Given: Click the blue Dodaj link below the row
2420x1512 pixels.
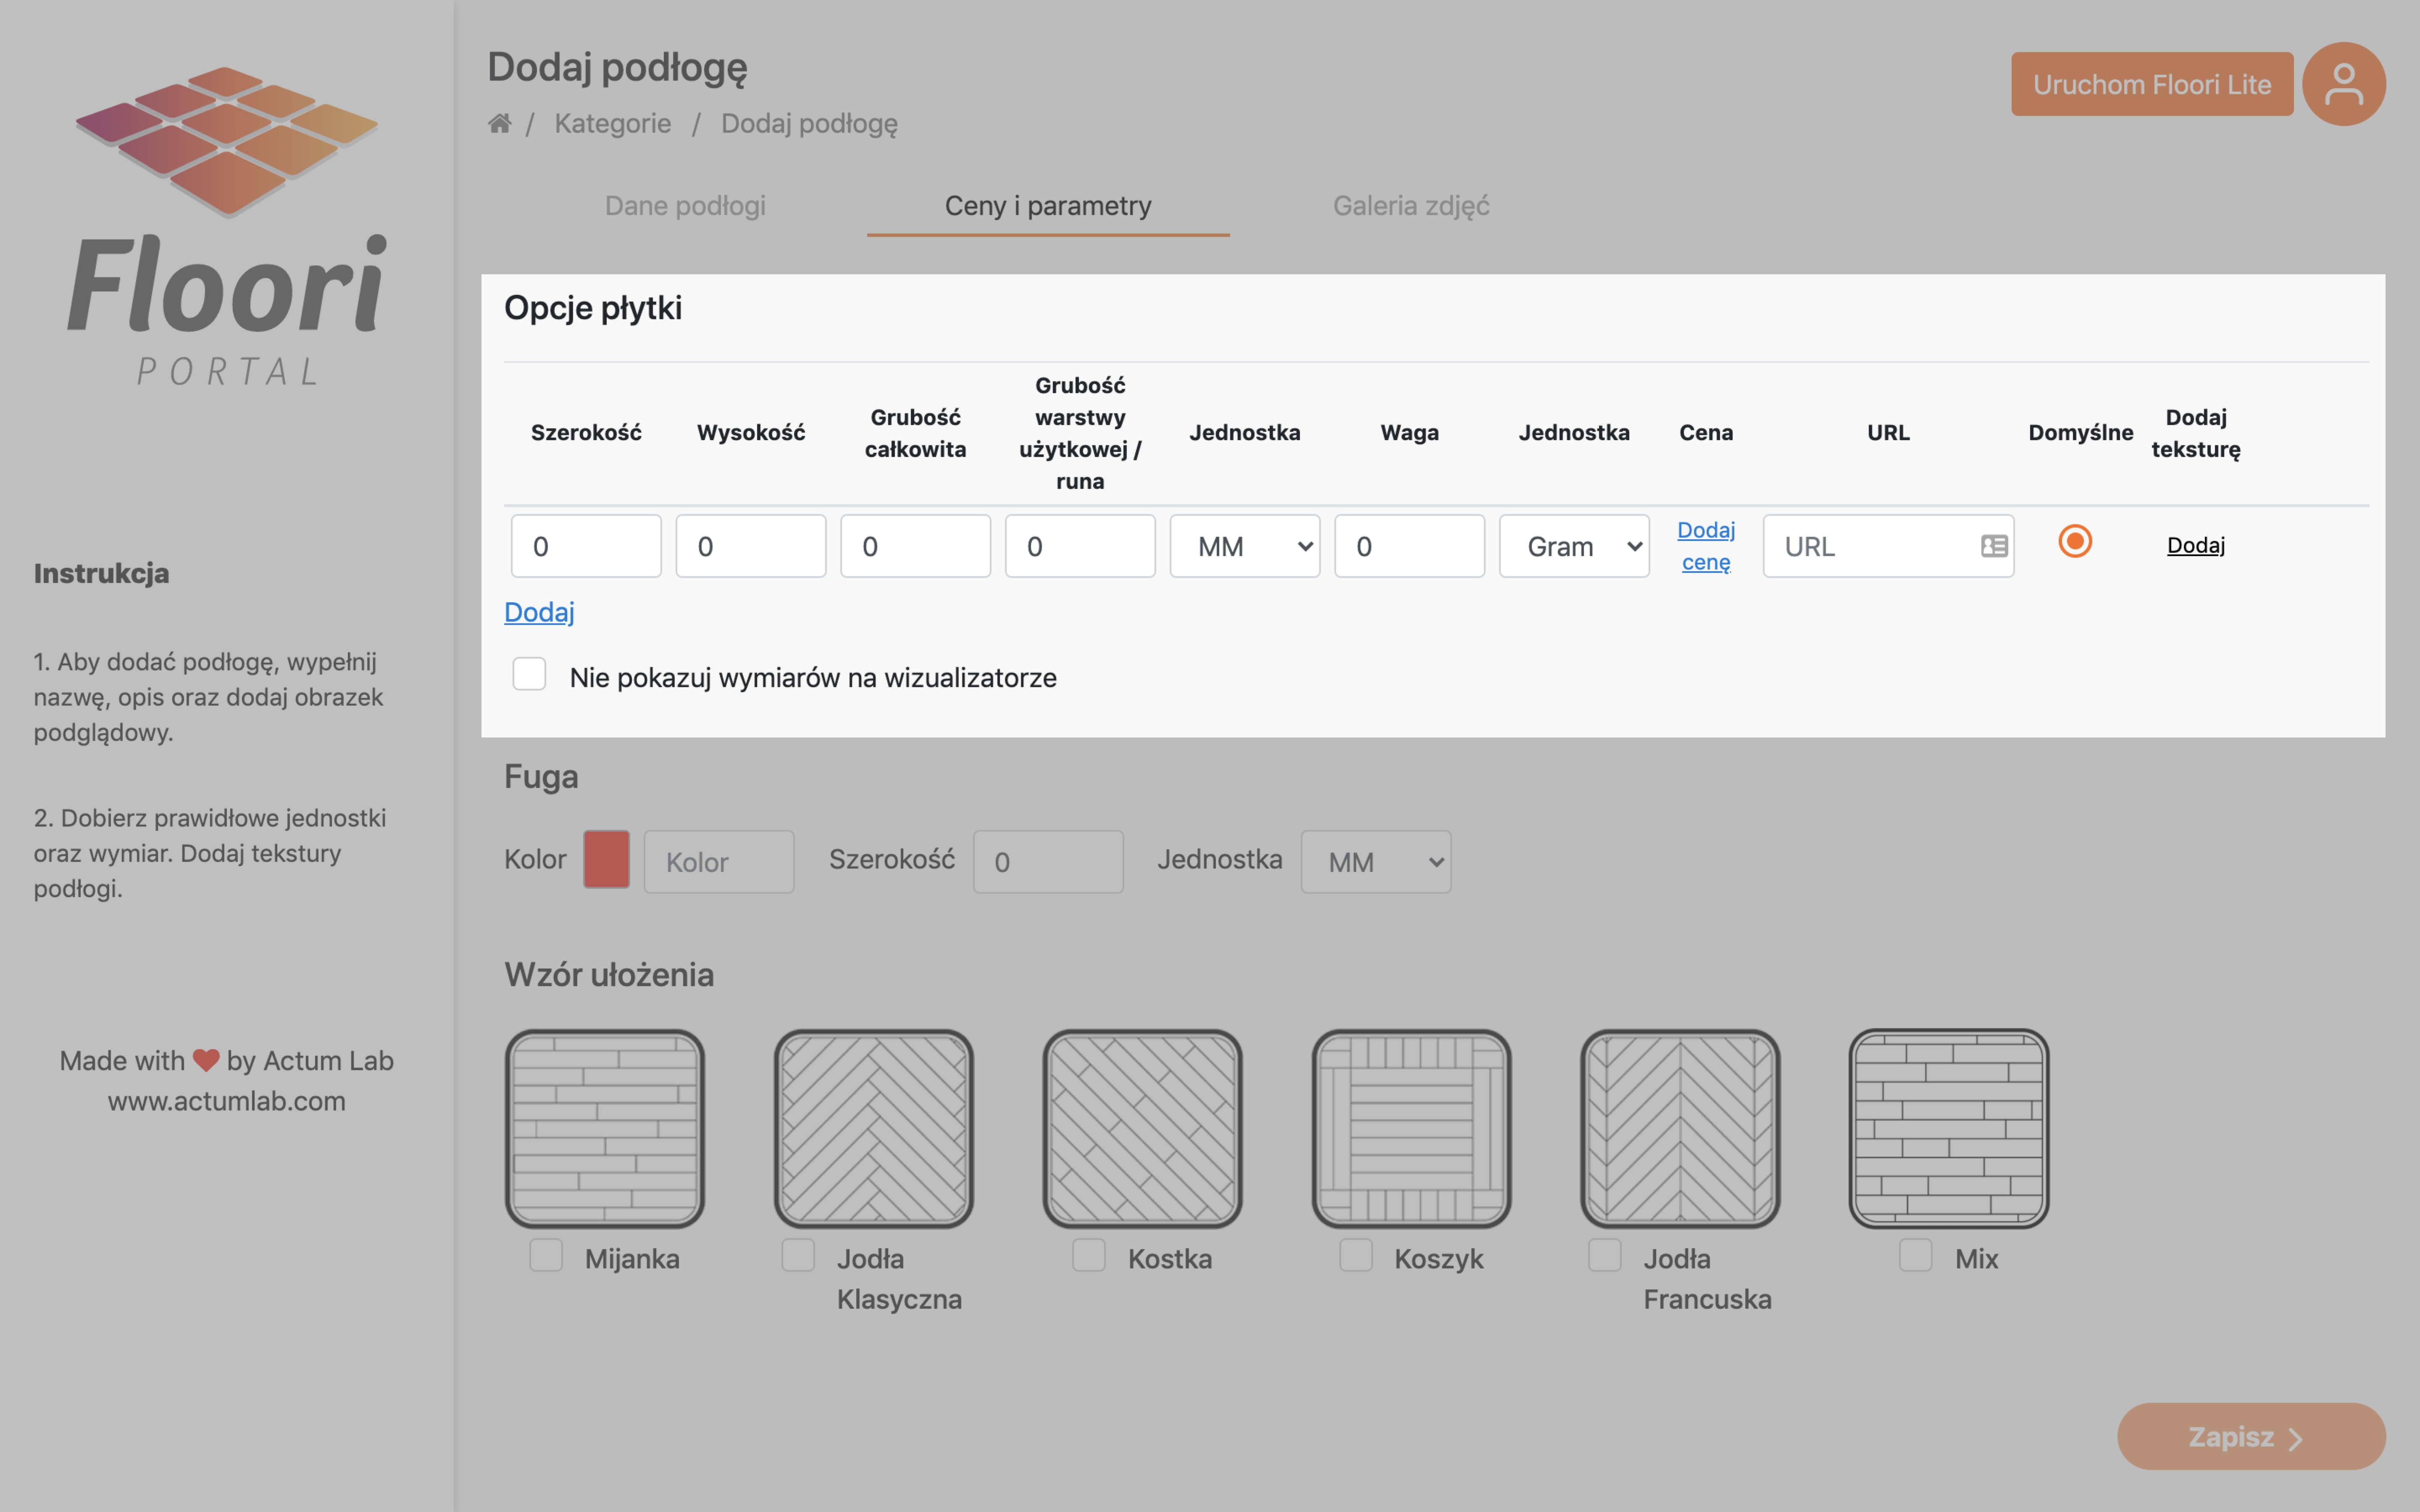Looking at the screenshot, I should pyautogui.click(x=539, y=612).
